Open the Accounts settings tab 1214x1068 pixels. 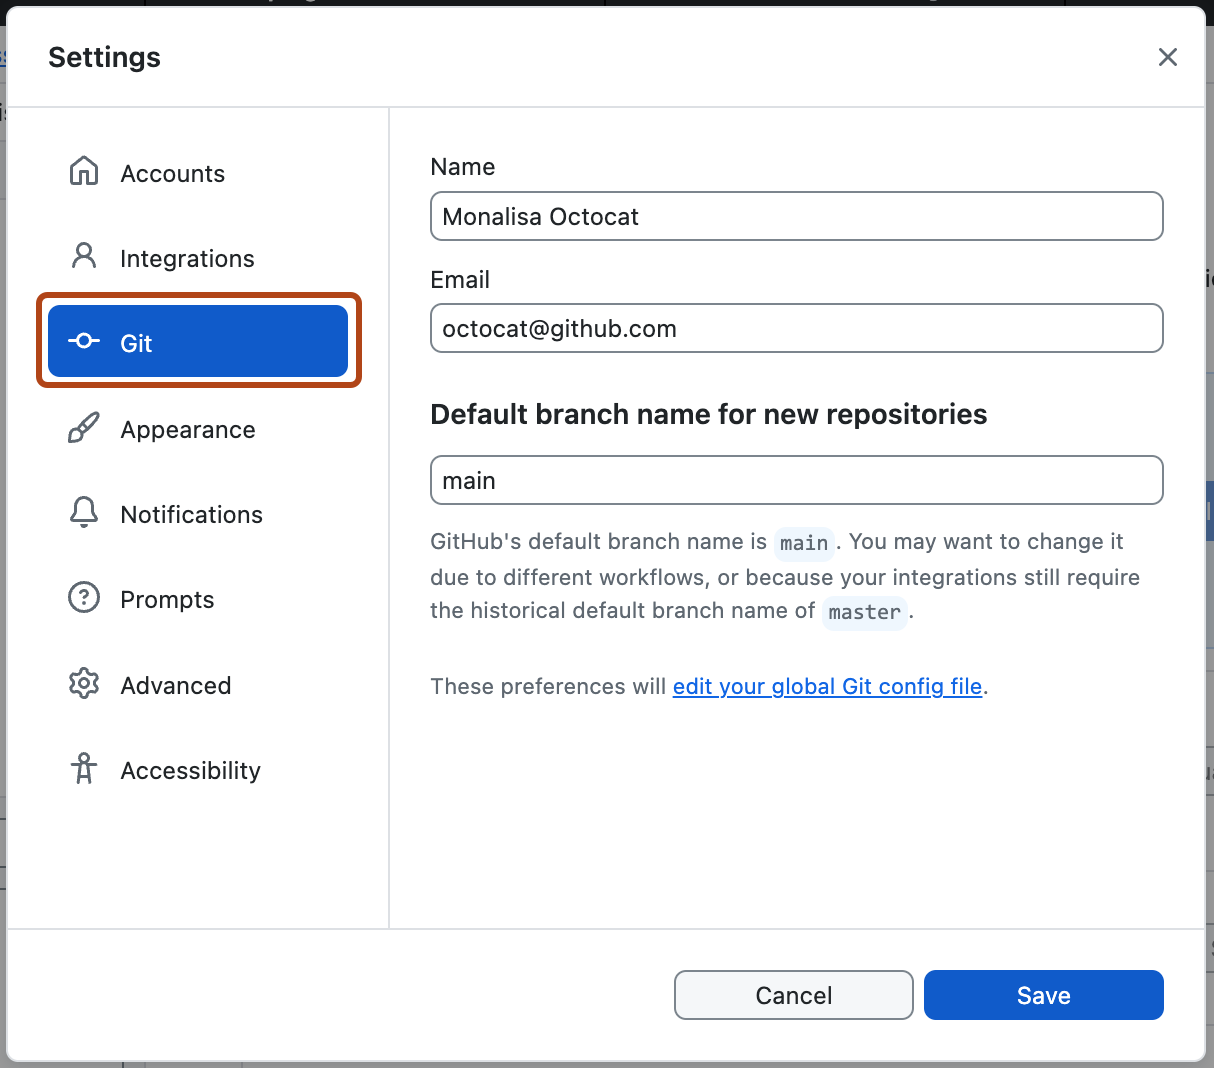tap(173, 174)
